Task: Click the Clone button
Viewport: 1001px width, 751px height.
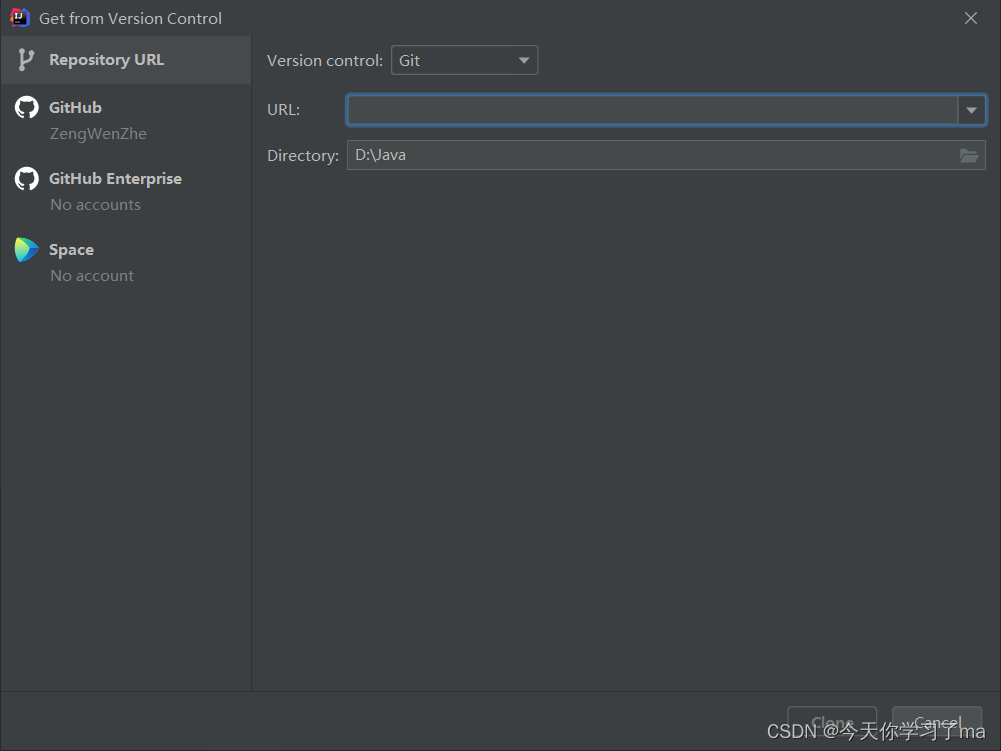Action: [832, 723]
